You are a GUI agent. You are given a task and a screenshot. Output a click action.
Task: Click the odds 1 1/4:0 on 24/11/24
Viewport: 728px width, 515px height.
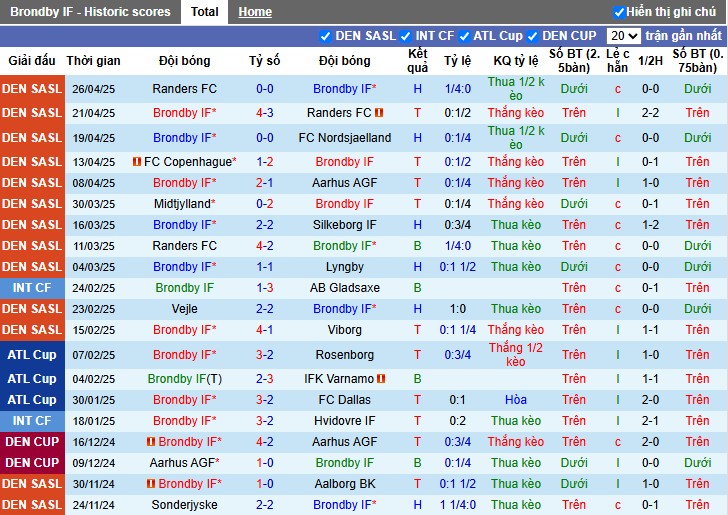point(457,505)
